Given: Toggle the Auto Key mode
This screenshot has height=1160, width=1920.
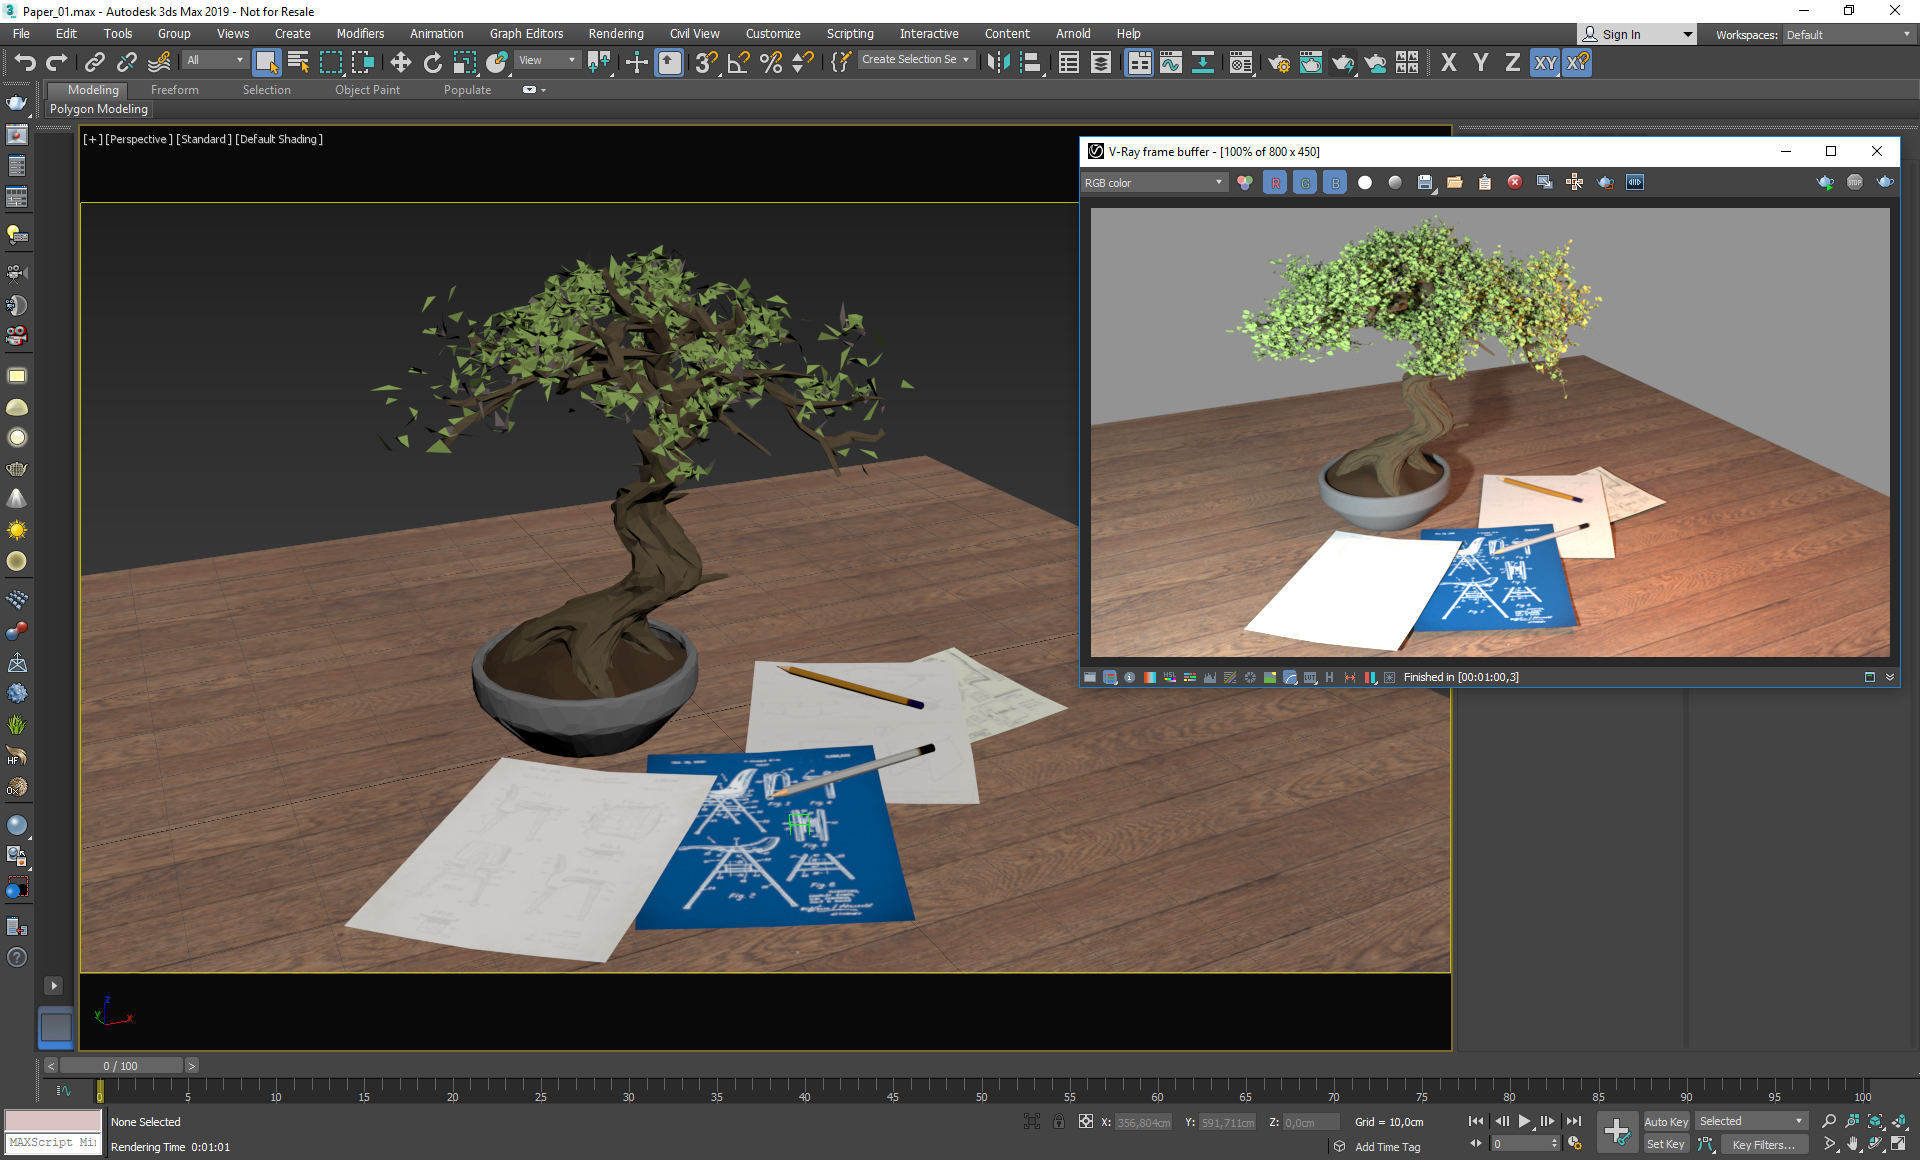Looking at the screenshot, I should coord(1666,1121).
